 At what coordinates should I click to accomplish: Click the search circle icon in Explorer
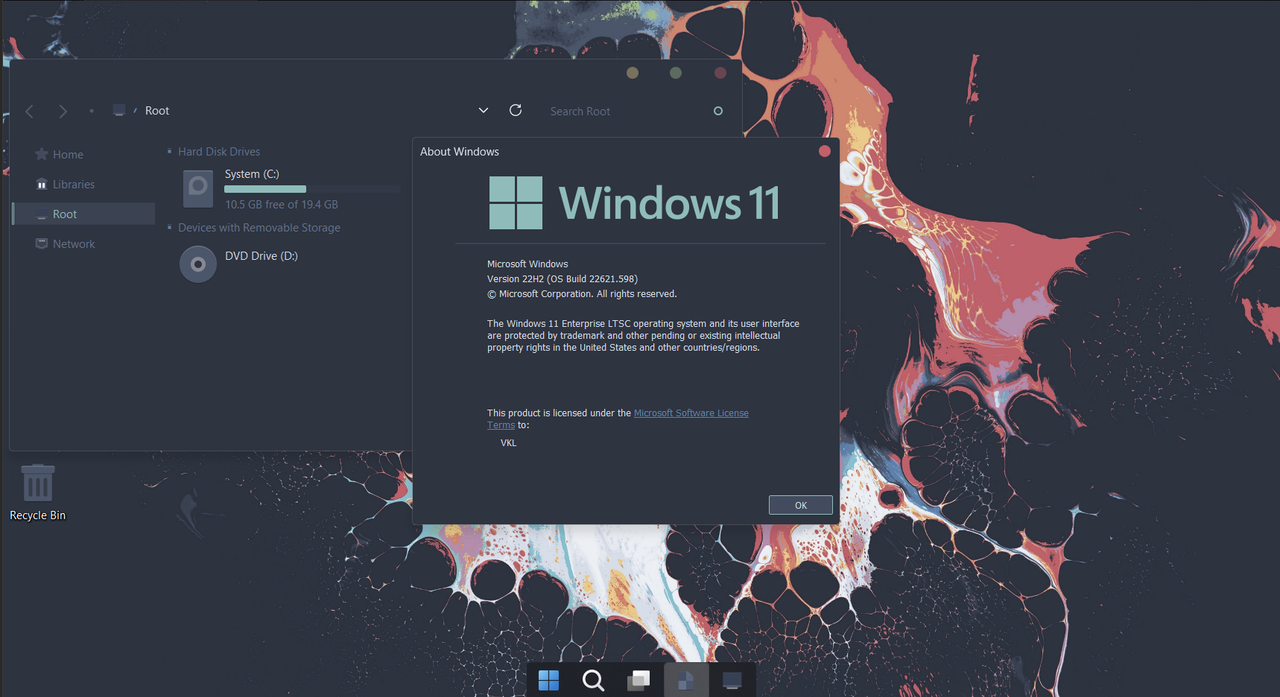pos(718,111)
